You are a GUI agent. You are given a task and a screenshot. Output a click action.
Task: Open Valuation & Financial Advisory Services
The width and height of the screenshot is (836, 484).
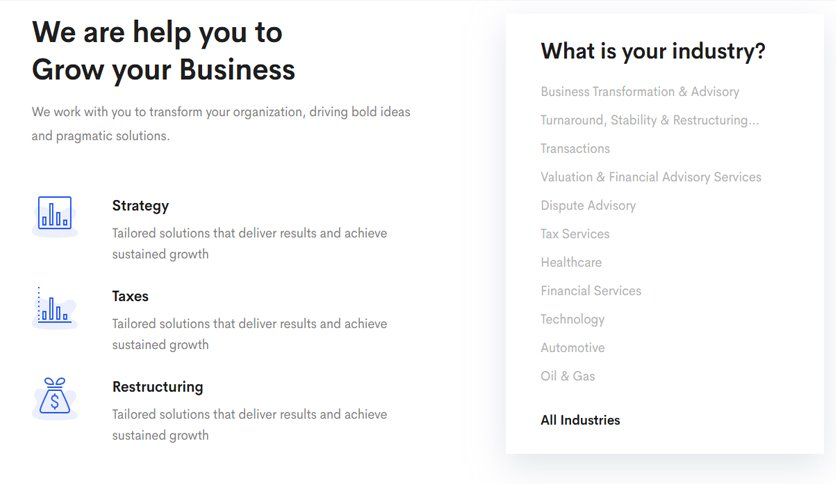650,177
